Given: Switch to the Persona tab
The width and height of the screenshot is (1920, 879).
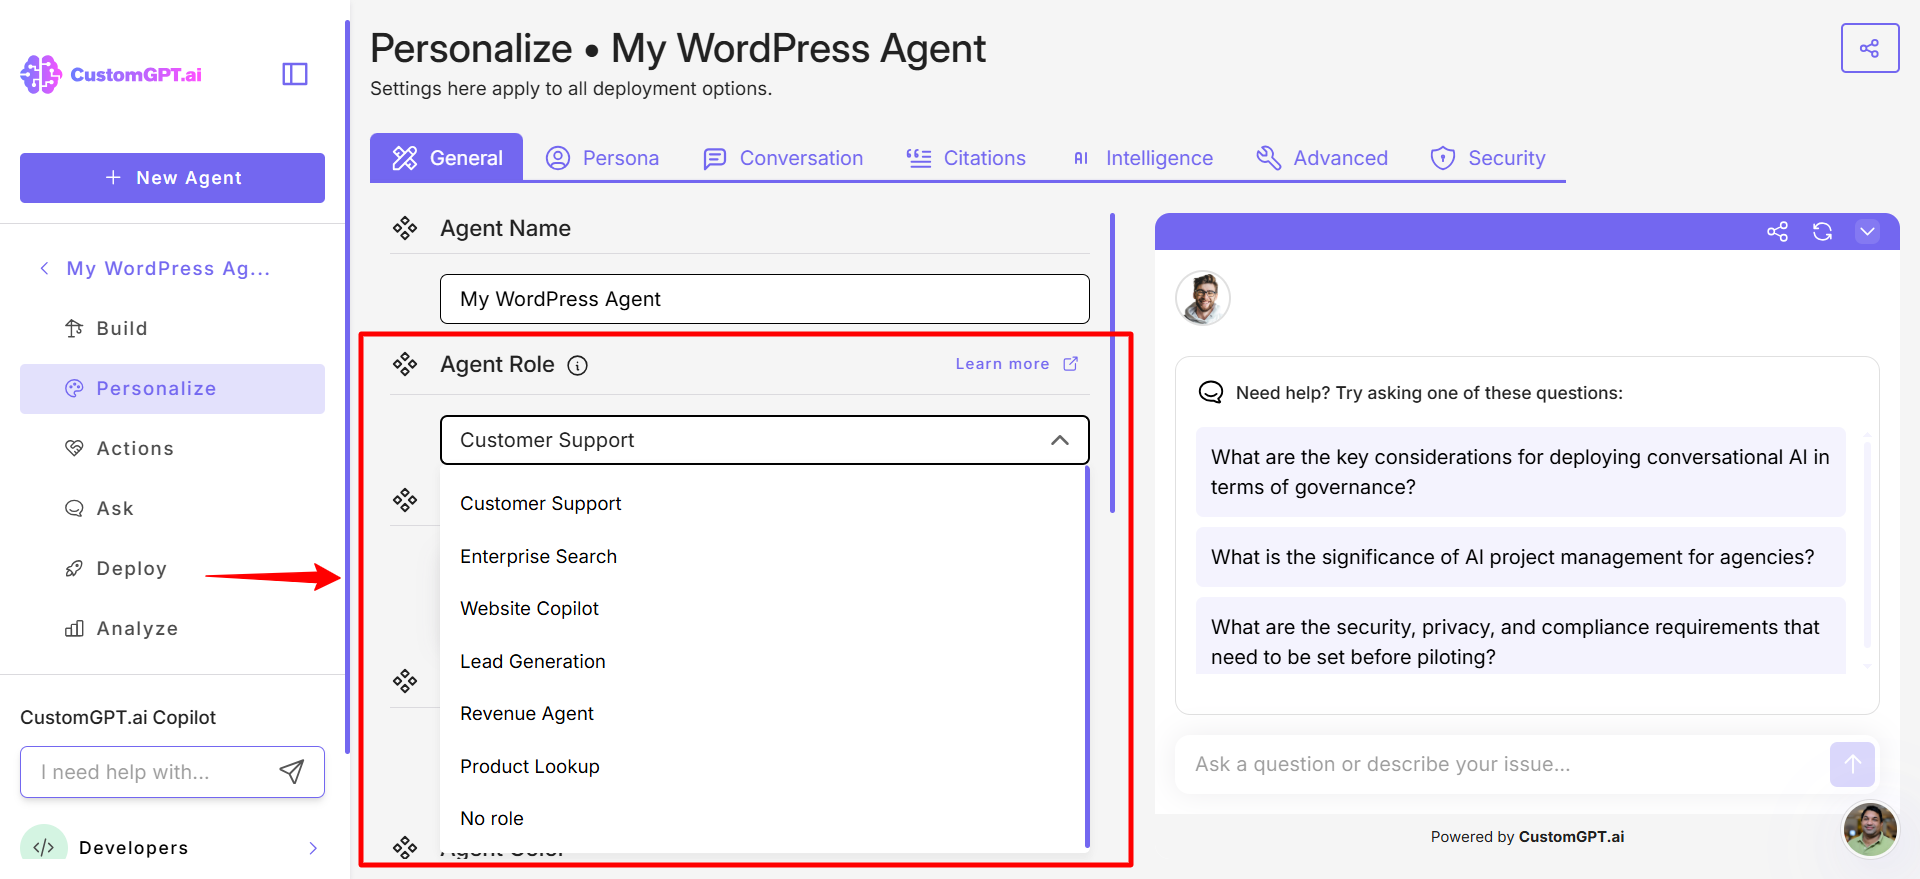Looking at the screenshot, I should [x=602, y=158].
